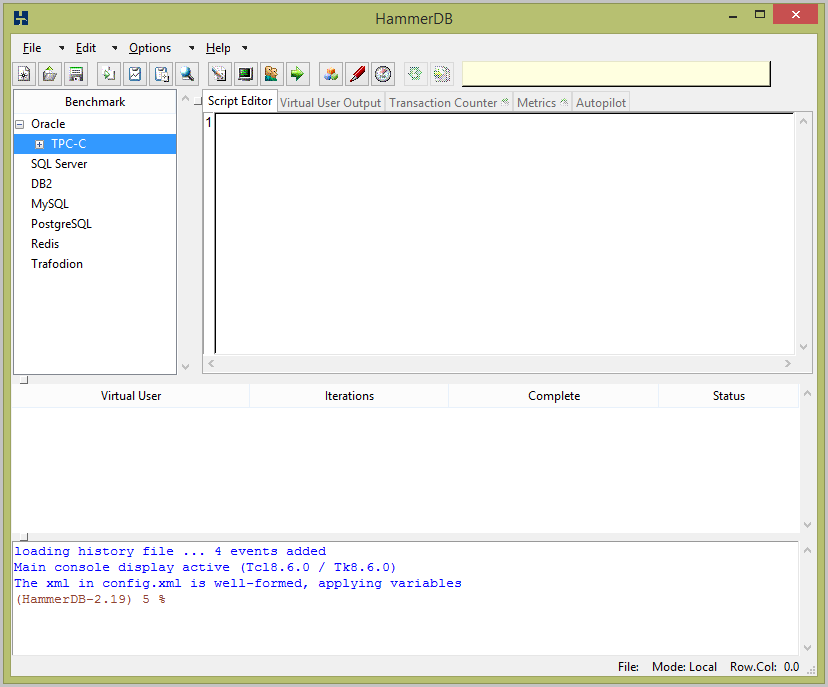Expand the TPC-C tree node
The height and width of the screenshot is (687, 828).
pyautogui.click(x=40, y=145)
